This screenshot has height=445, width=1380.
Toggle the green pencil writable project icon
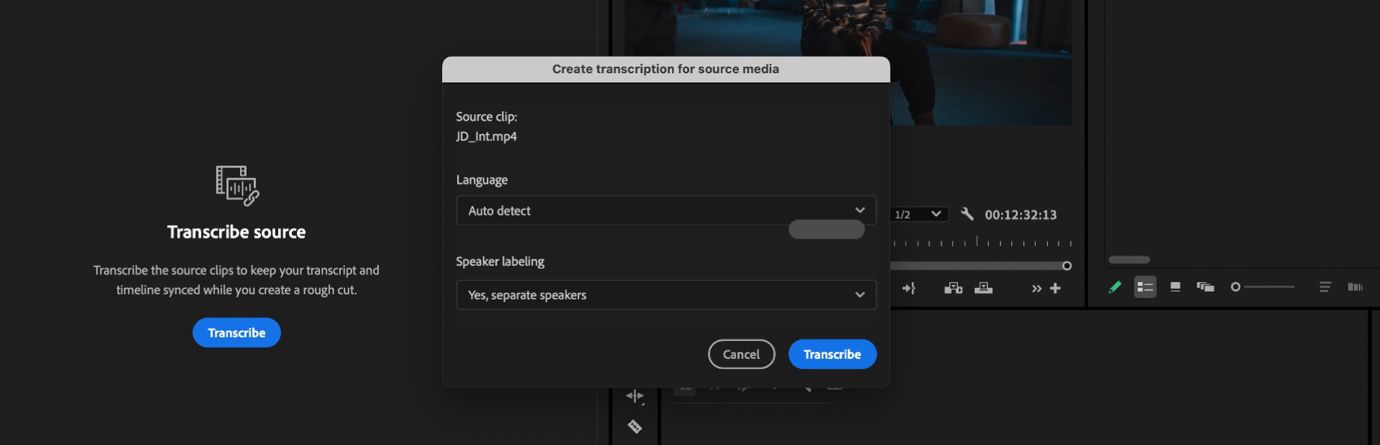1115,287
